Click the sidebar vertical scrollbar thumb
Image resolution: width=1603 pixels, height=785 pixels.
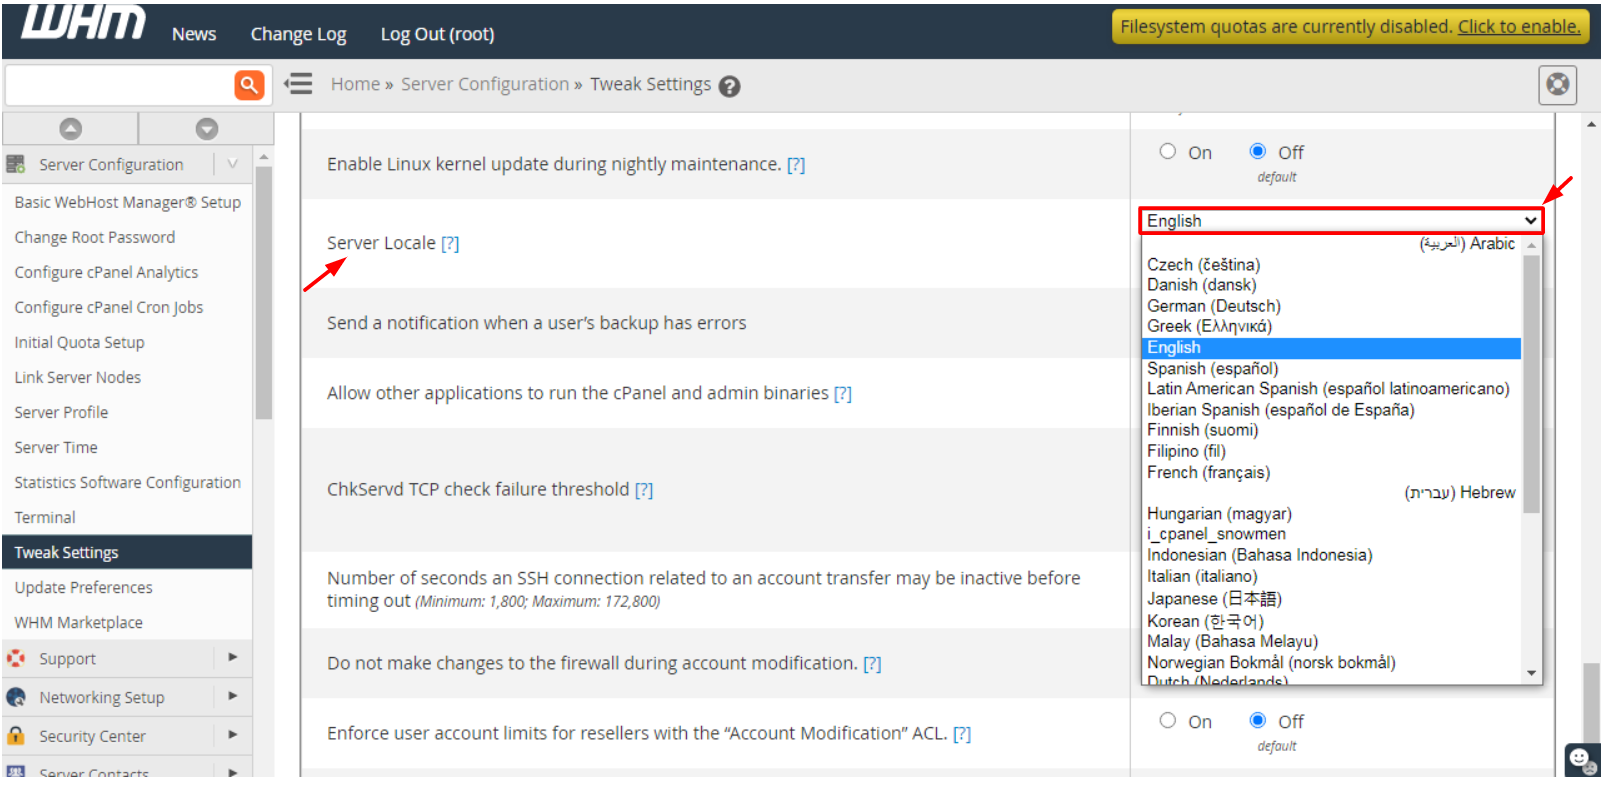264,293
